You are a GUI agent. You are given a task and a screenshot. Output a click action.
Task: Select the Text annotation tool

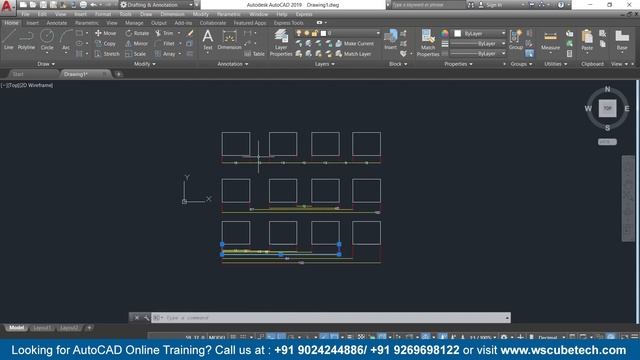pos(208,40)
